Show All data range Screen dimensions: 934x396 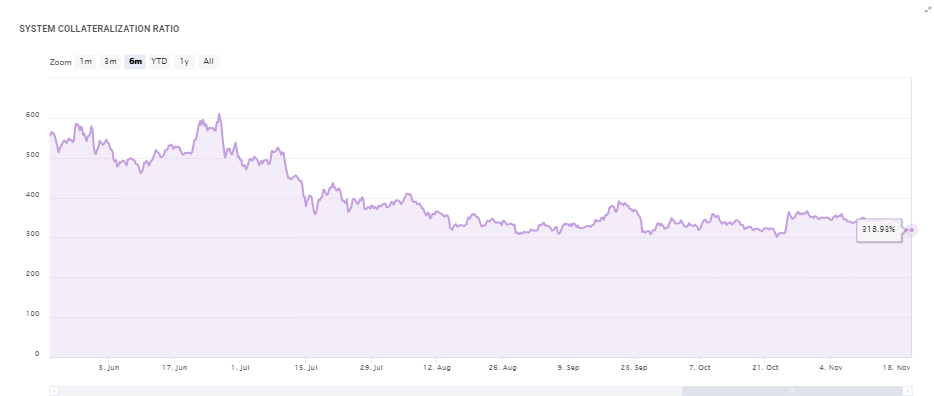[x=208, y=61]
